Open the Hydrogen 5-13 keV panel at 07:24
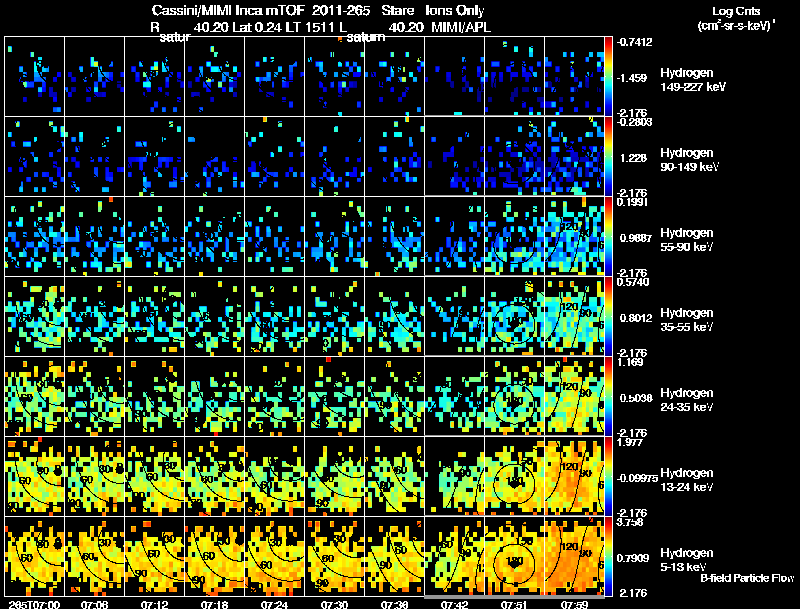Image resolution: width=800 pixels, height=609 pixels. 274,557
